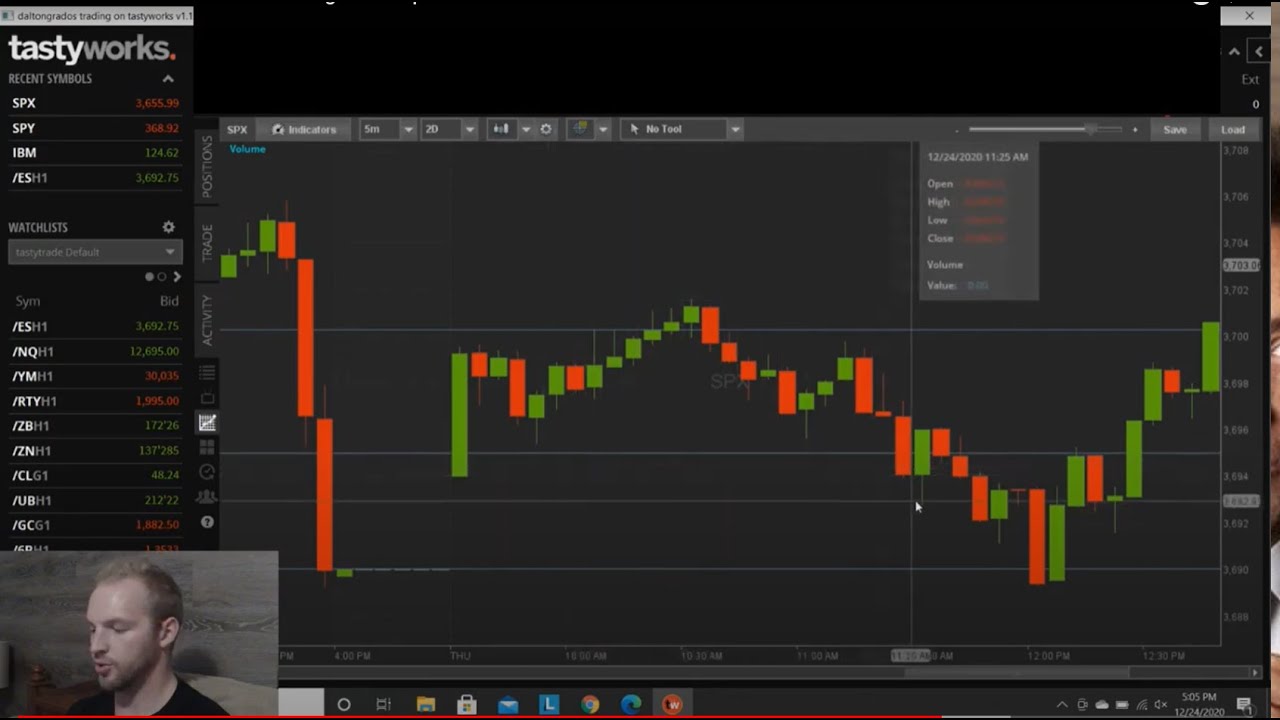Load a saved chart layout
1280x720 pixels.
[1233, 129]
